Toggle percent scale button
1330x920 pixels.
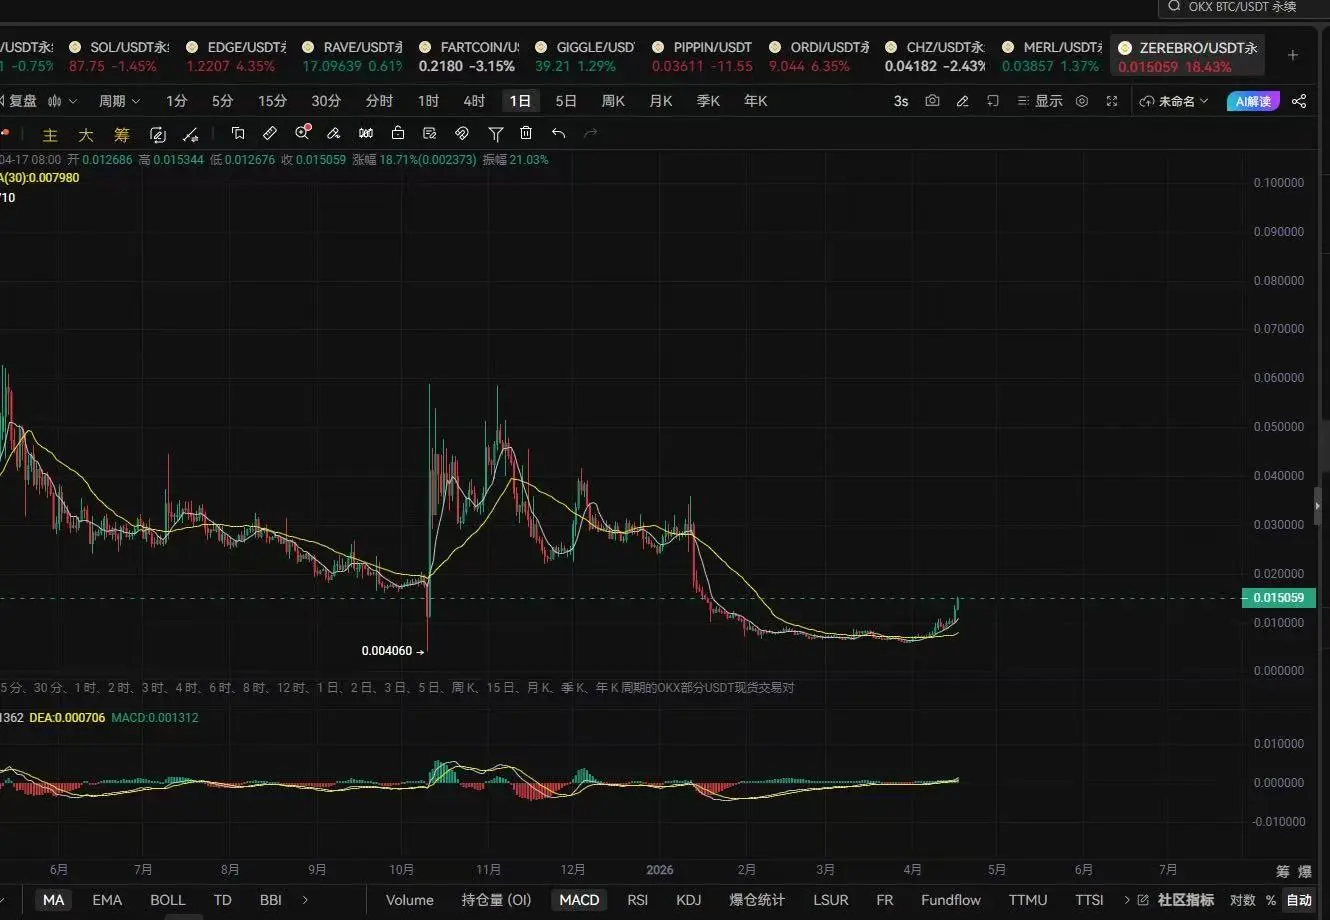1270,900
